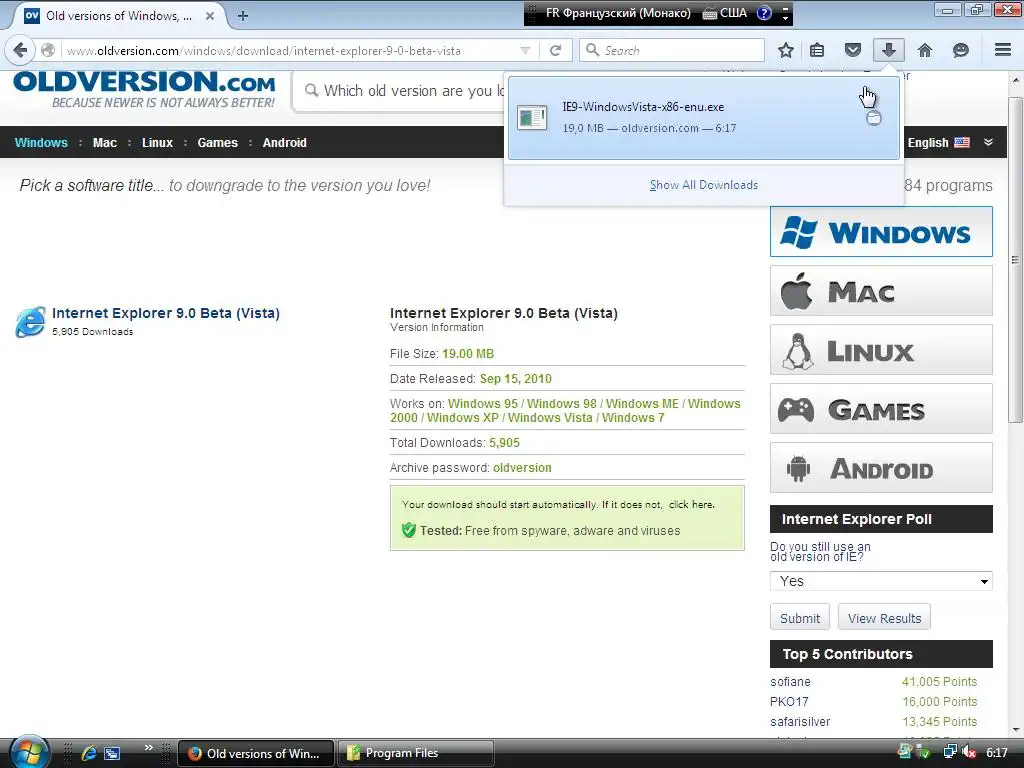Click the volume muted tray icon
Image resolution: width=1024 pixels, height=768 pixels.
(x=969, y=753)
